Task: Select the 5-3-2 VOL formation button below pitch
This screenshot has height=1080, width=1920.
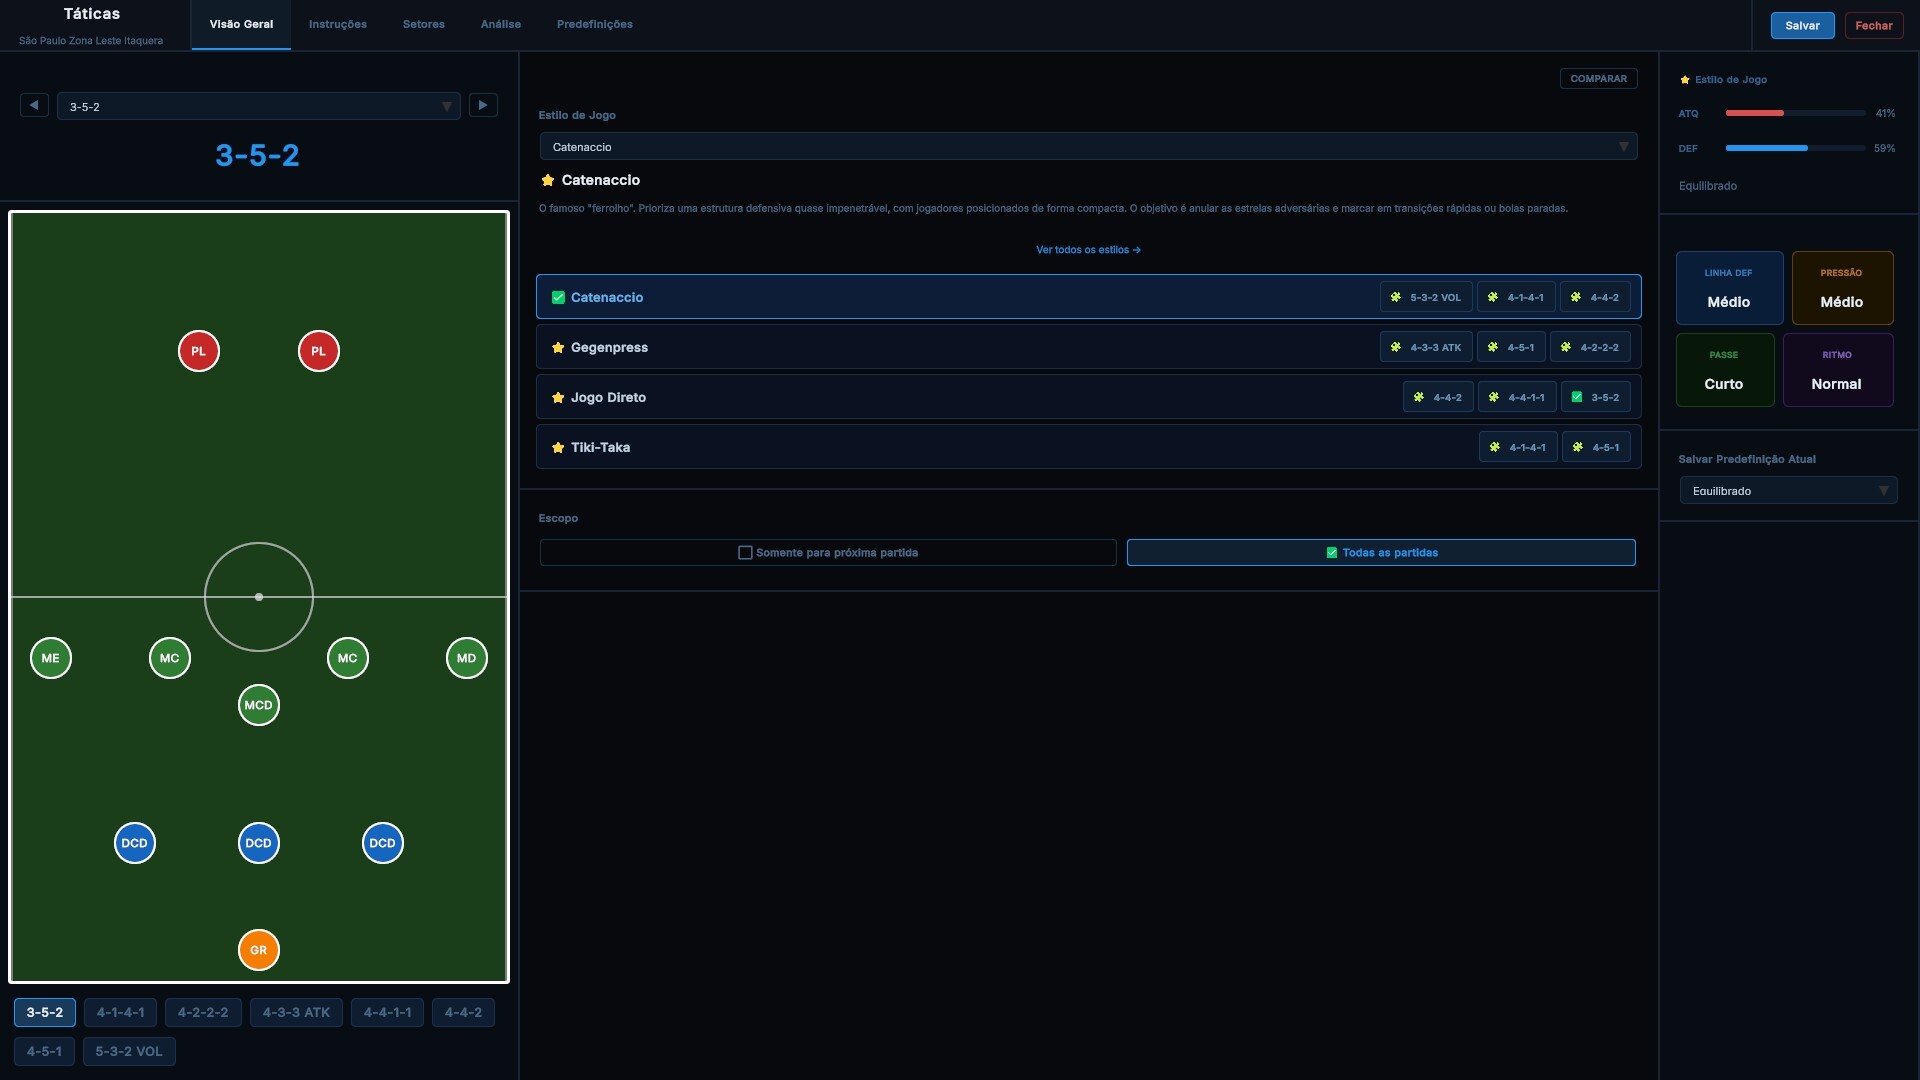Action: click(x=129, y=1051)
